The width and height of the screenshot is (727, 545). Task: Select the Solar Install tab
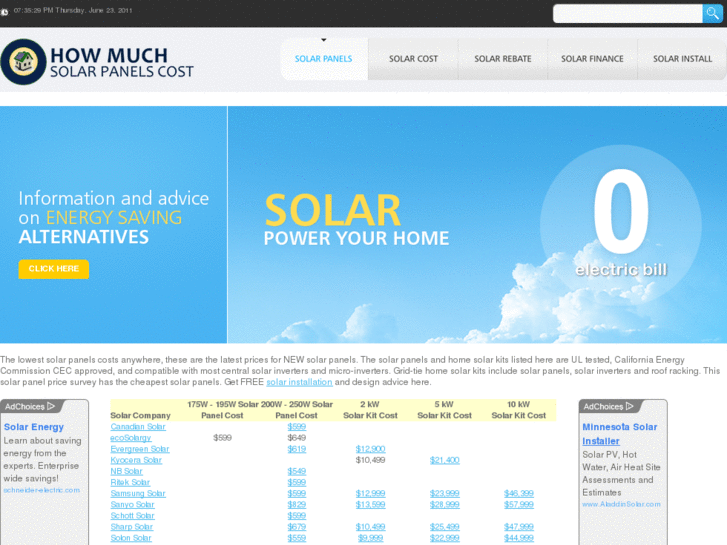pyautogui.click(x=682, y=59)
